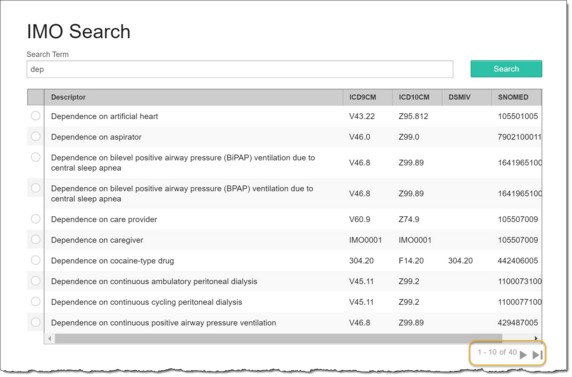
Task: Click ICD10CM code F14.20
Action: click(411, 261)
